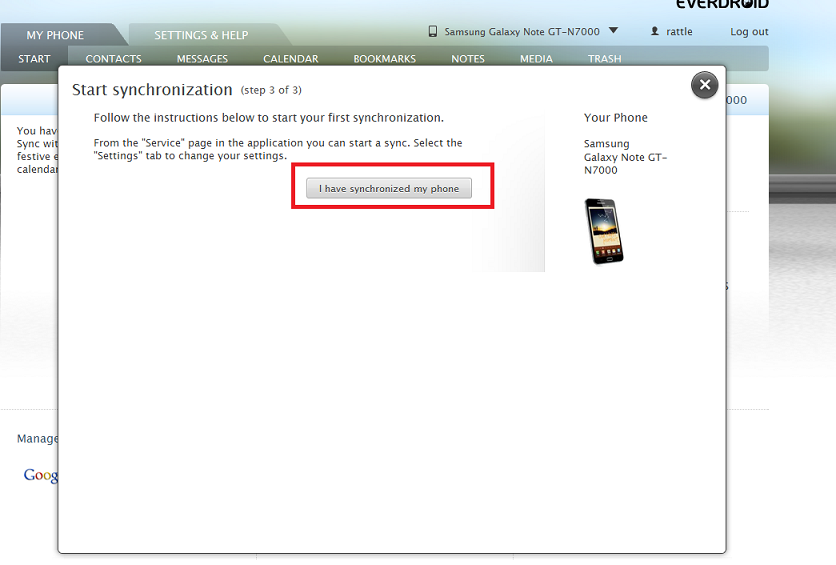This screenshot has height=565, width=836.
Task: Click the 'Follow the instructions below' text line
Action: (x=268, y=118)
